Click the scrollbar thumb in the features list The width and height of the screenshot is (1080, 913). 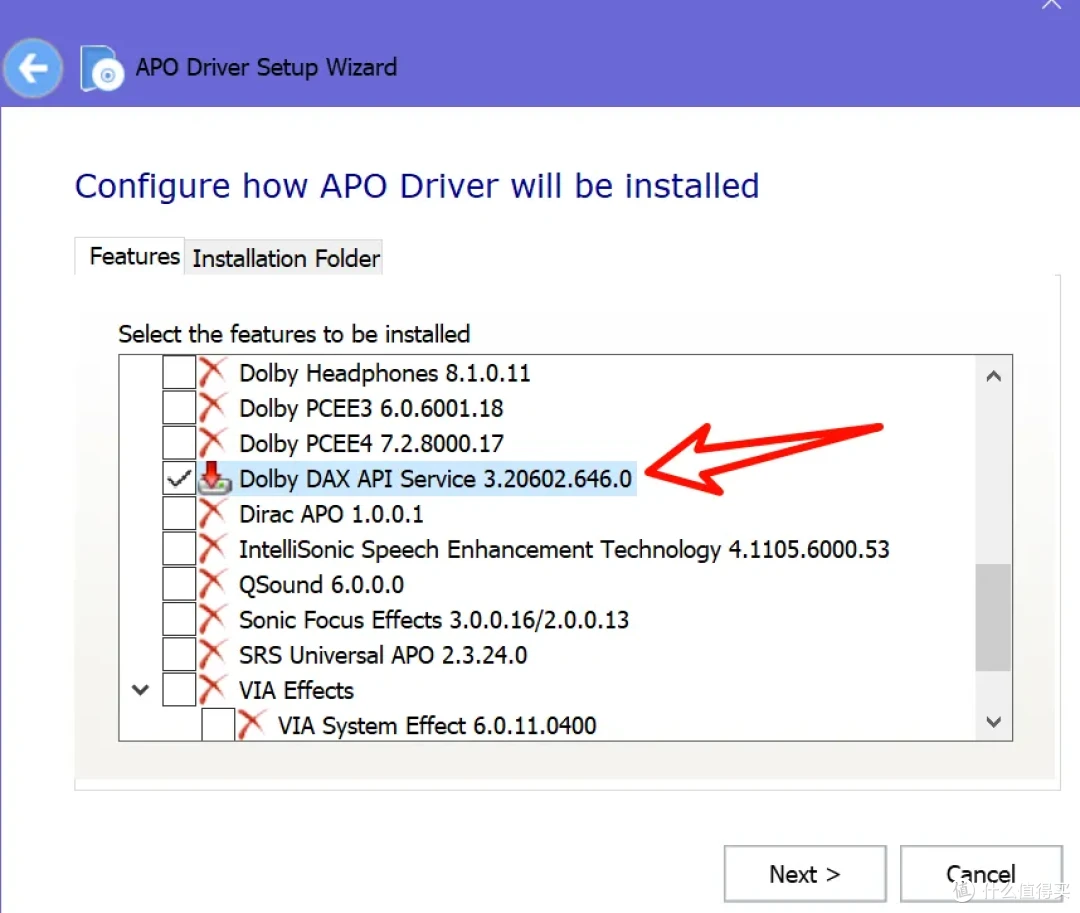click(x=993, y=617)
